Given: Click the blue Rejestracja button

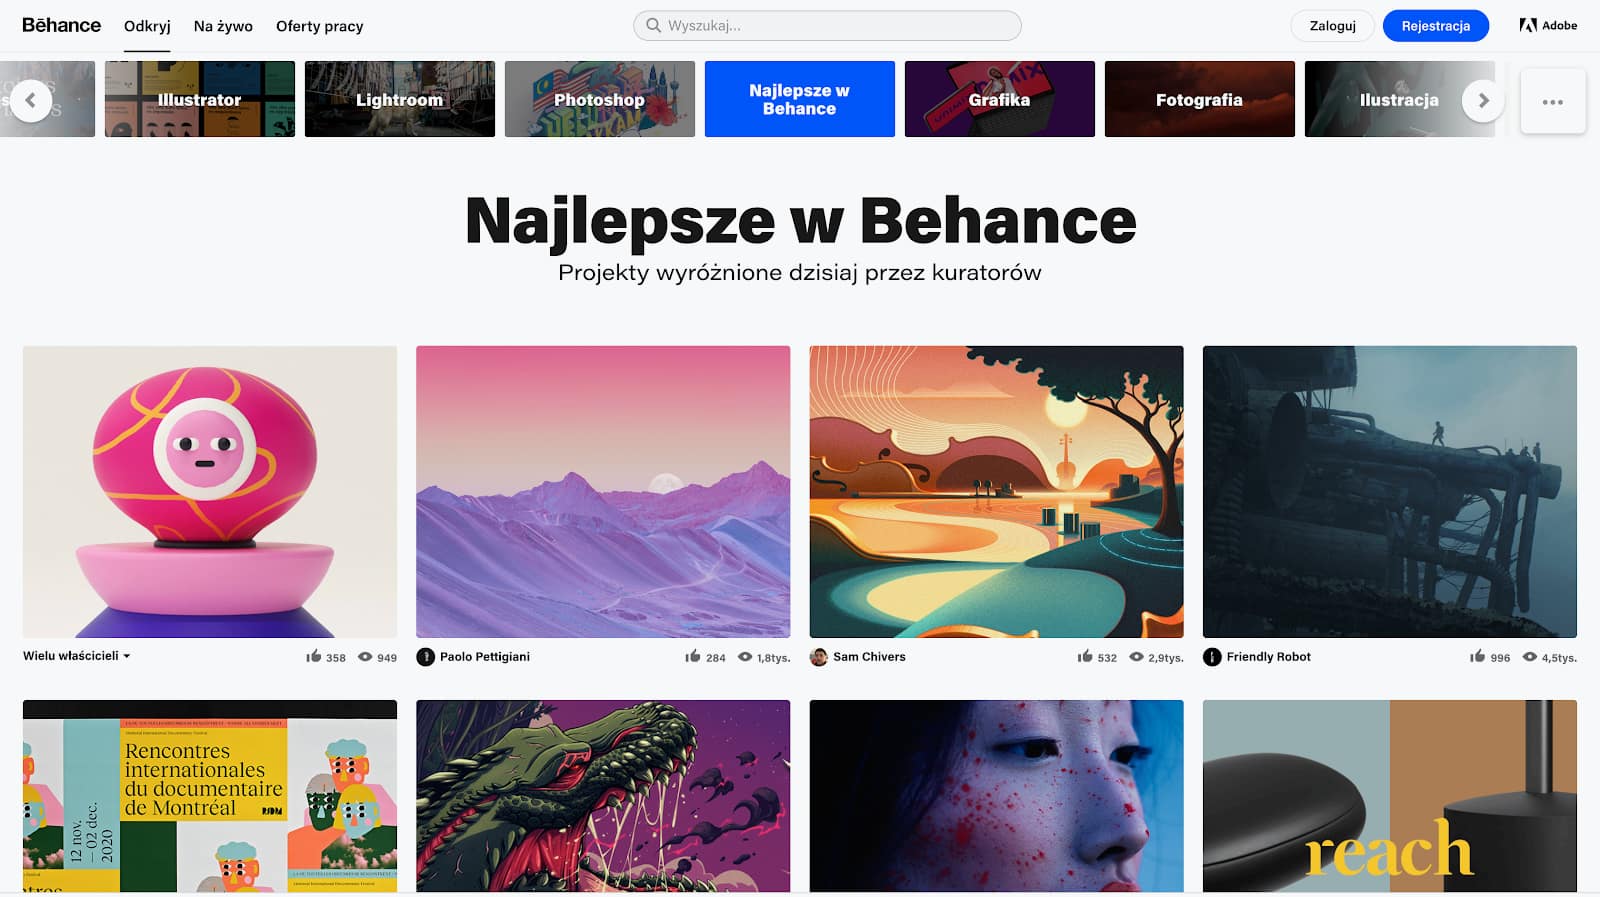Looking at the screenshot, I should [1436, 26].
